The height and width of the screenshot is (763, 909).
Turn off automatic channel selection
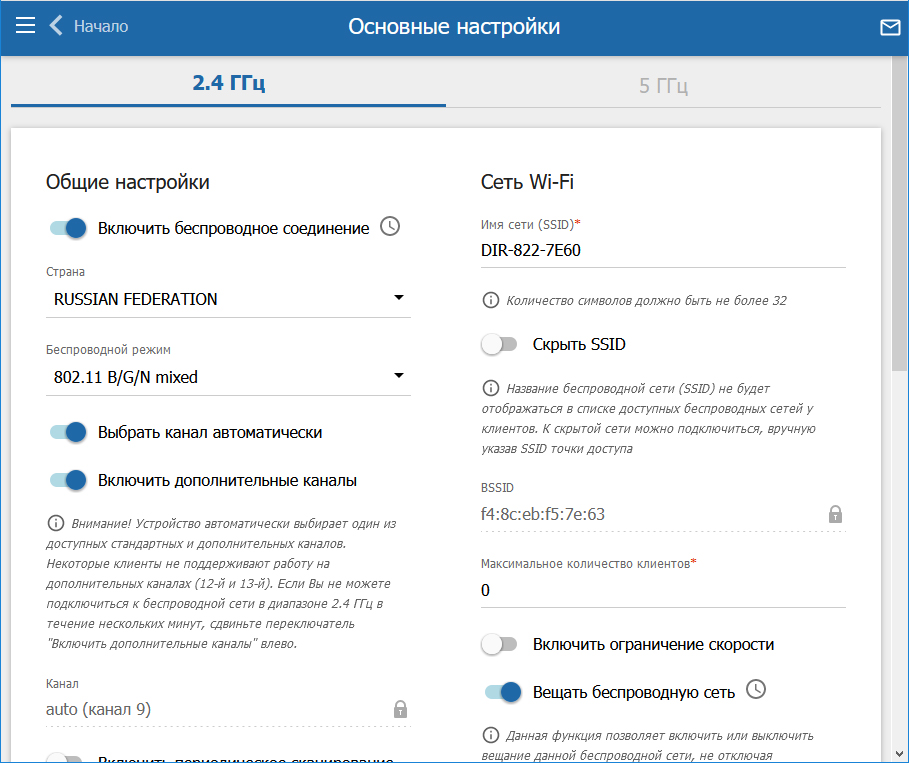click(69, 432)
